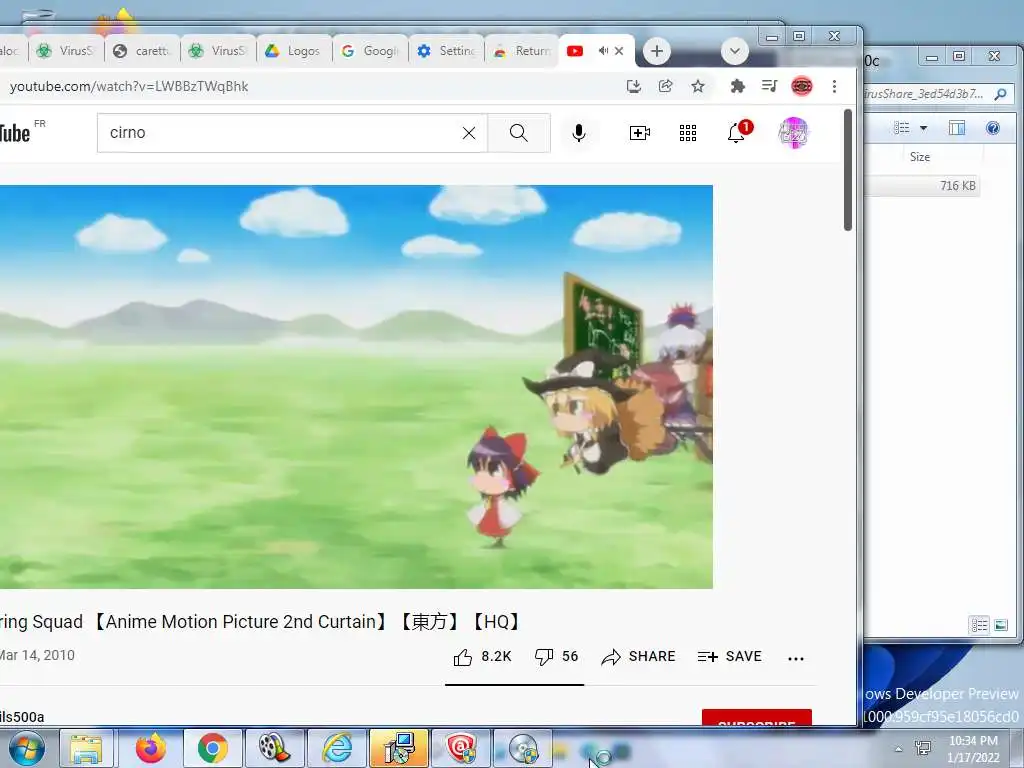This screenshot has width=1024, height=768.
Task: Click the channel name ending ils500a
Action: (22, 717)
